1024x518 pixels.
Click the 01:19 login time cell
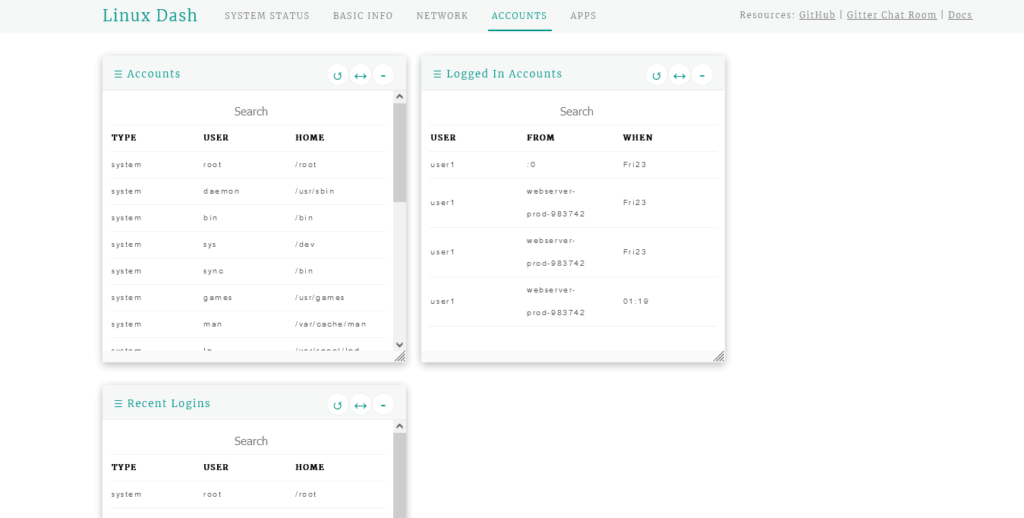pos(636,302)
